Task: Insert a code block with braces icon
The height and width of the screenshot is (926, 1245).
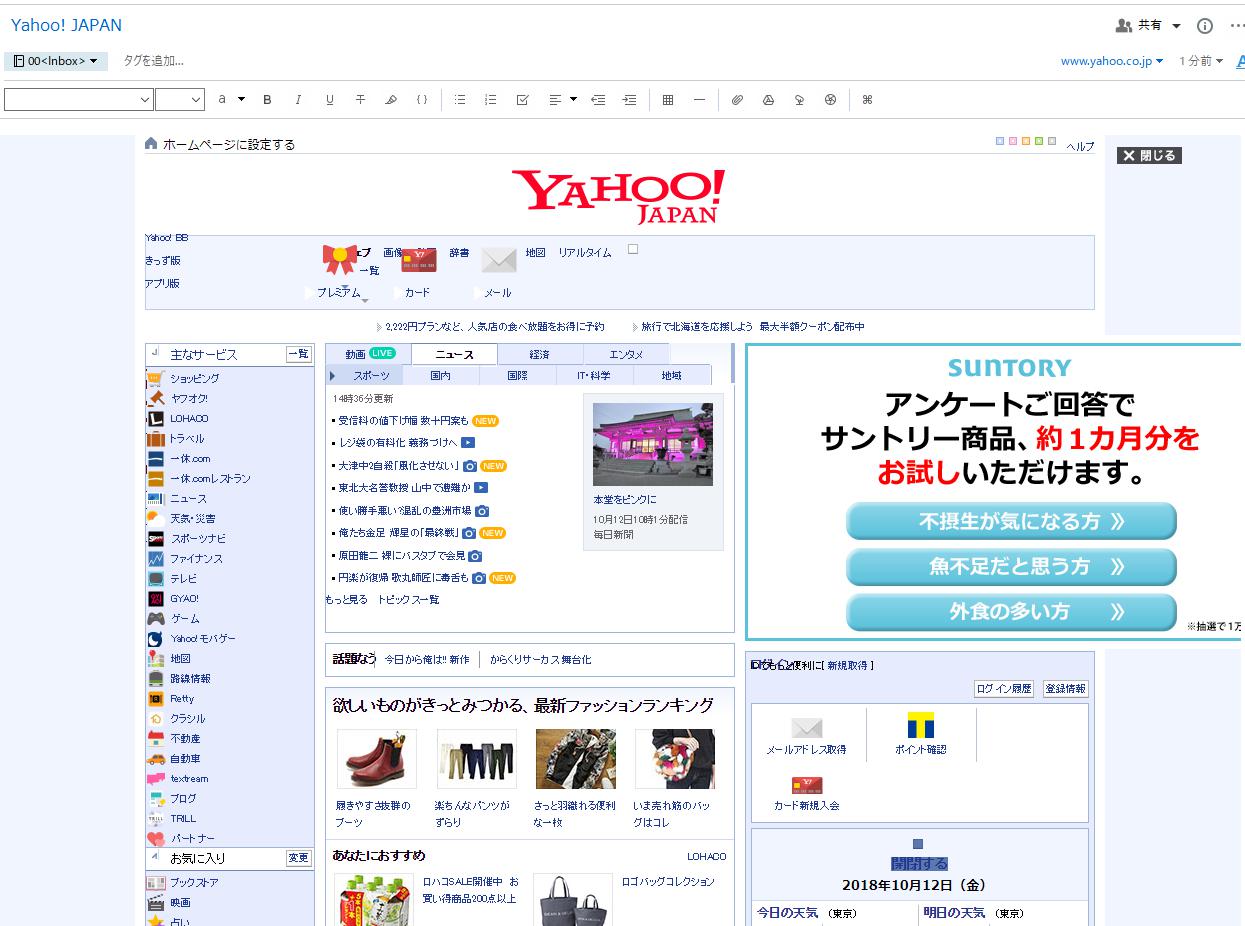Action: [422, 100]
